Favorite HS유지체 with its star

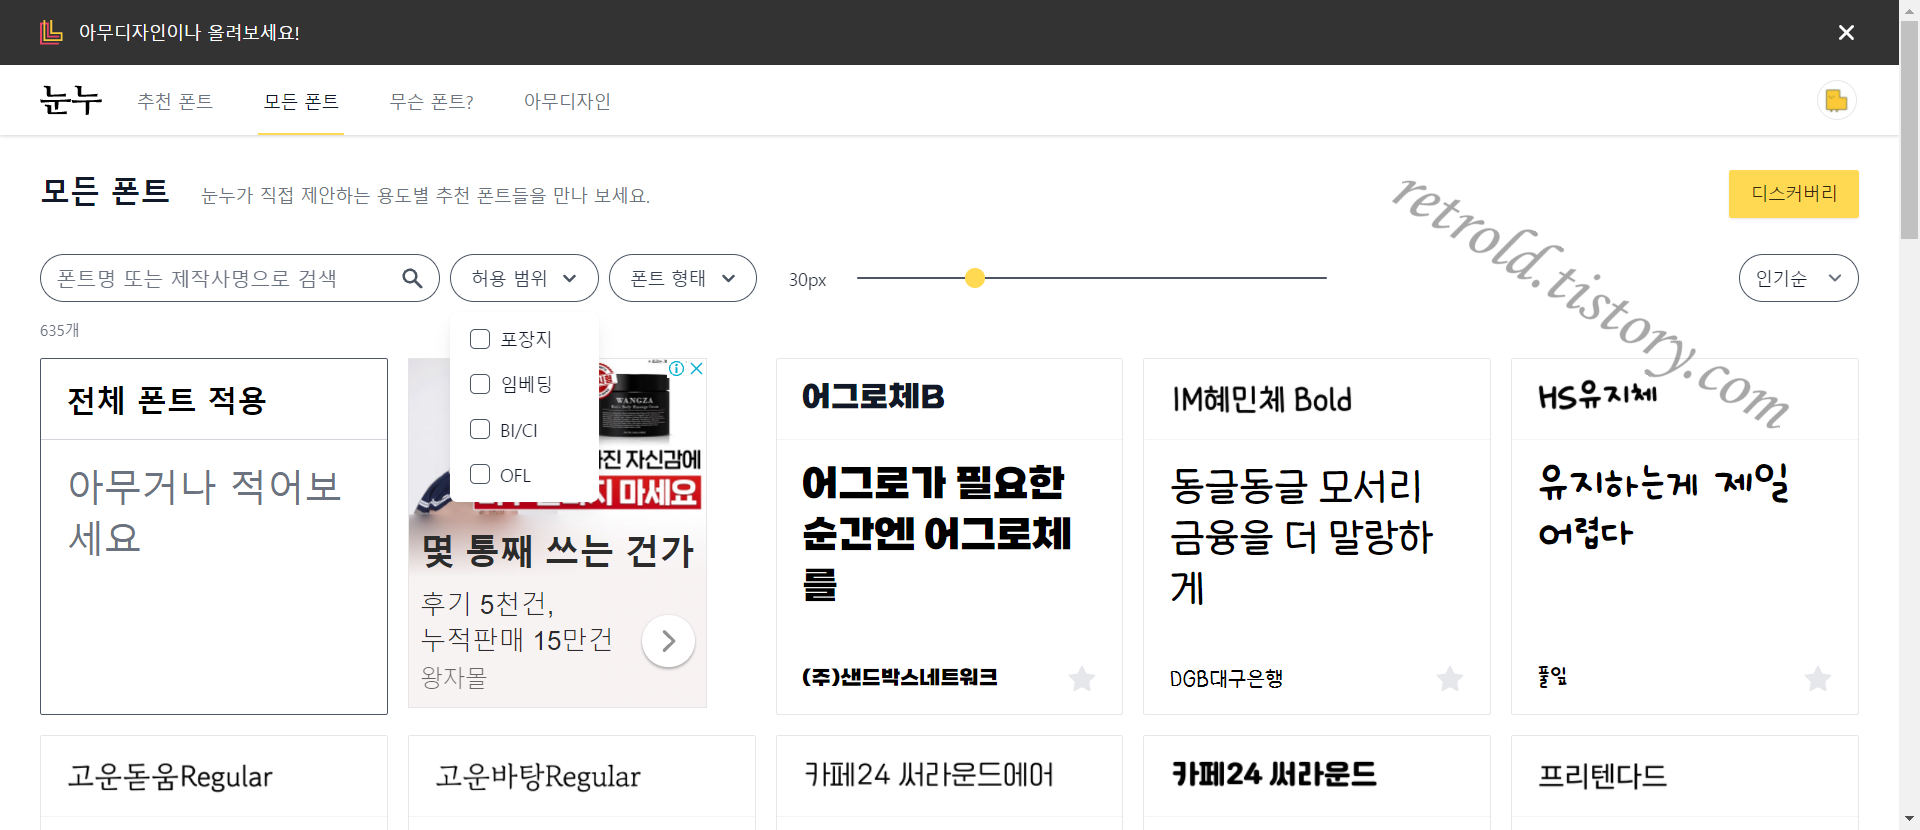[x=1818, y=679]
